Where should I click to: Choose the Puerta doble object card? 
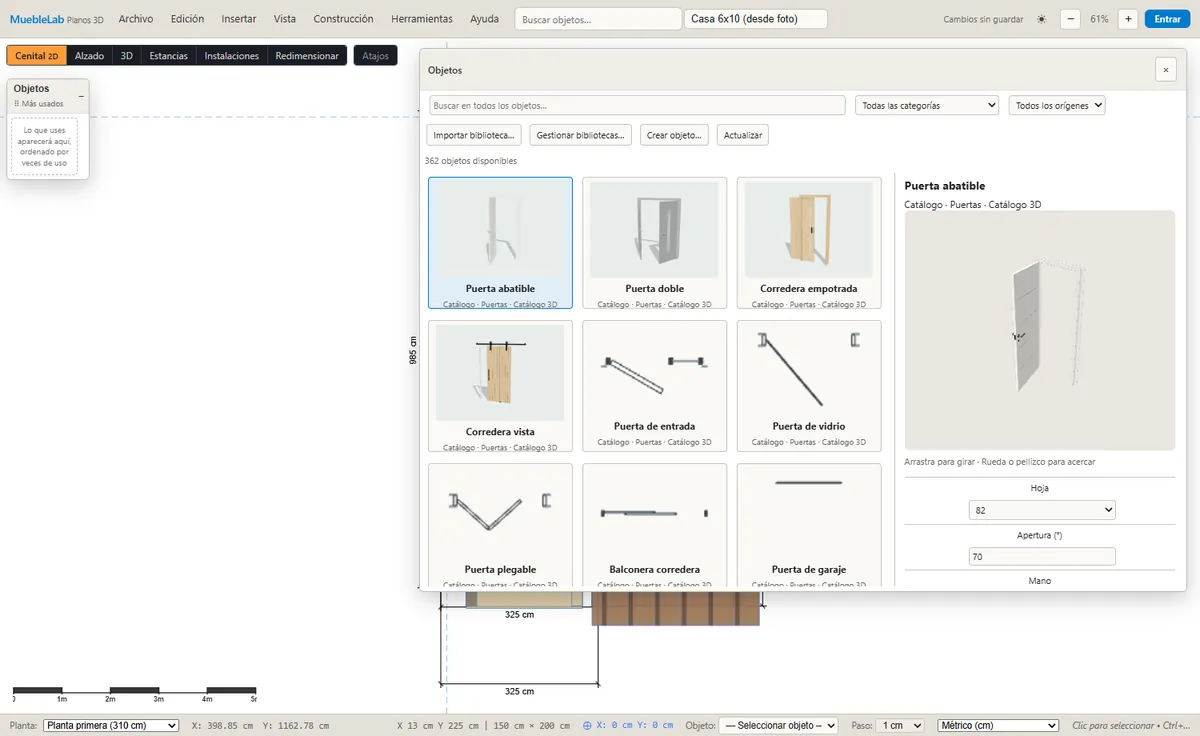coord(655,243)
